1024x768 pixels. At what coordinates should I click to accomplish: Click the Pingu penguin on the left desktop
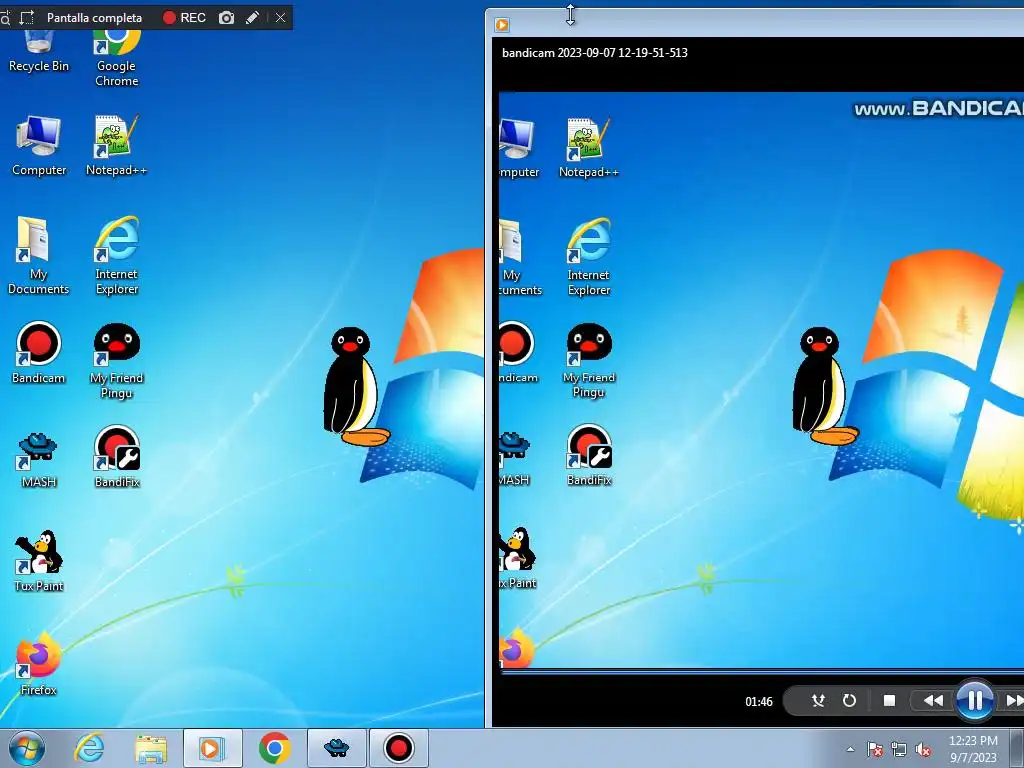click(x=355, y=387)
